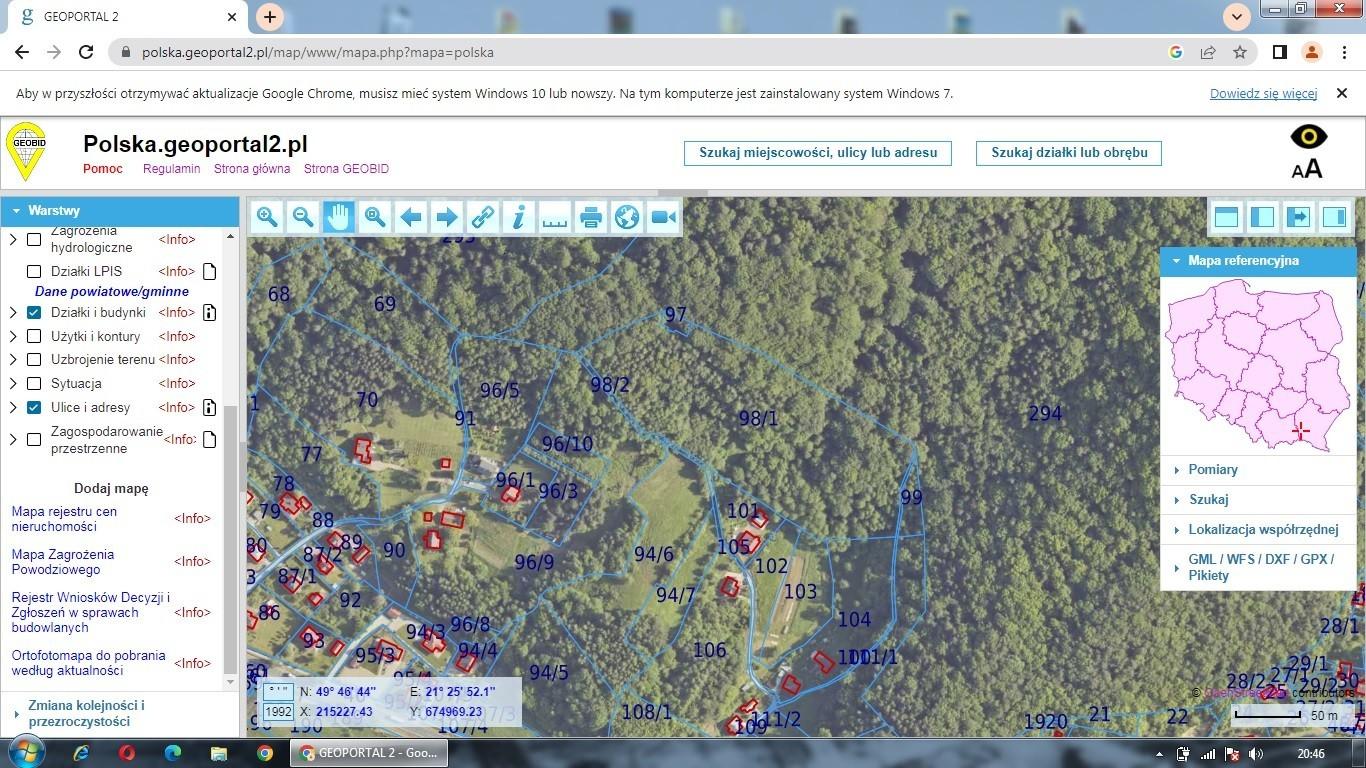This screenshot has width=1366, height=768.
Task: Check the Uzbrojenie terenu layer
Action: [x=34, y=359]
